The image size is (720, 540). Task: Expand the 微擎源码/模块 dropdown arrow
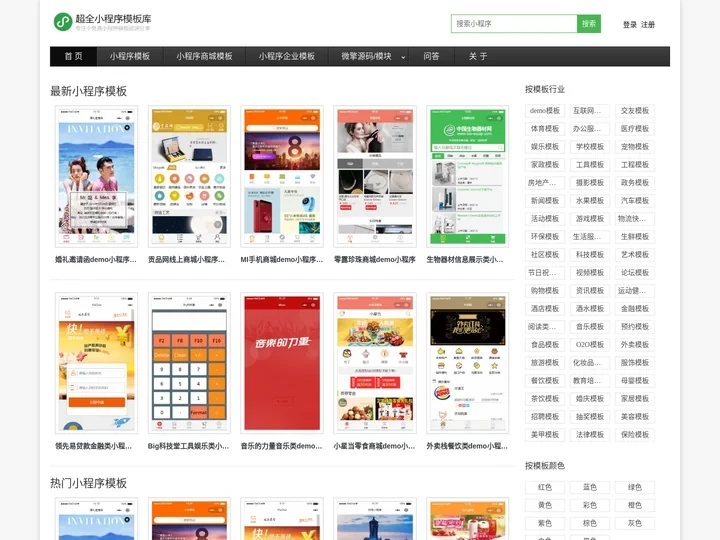[403, 57]
